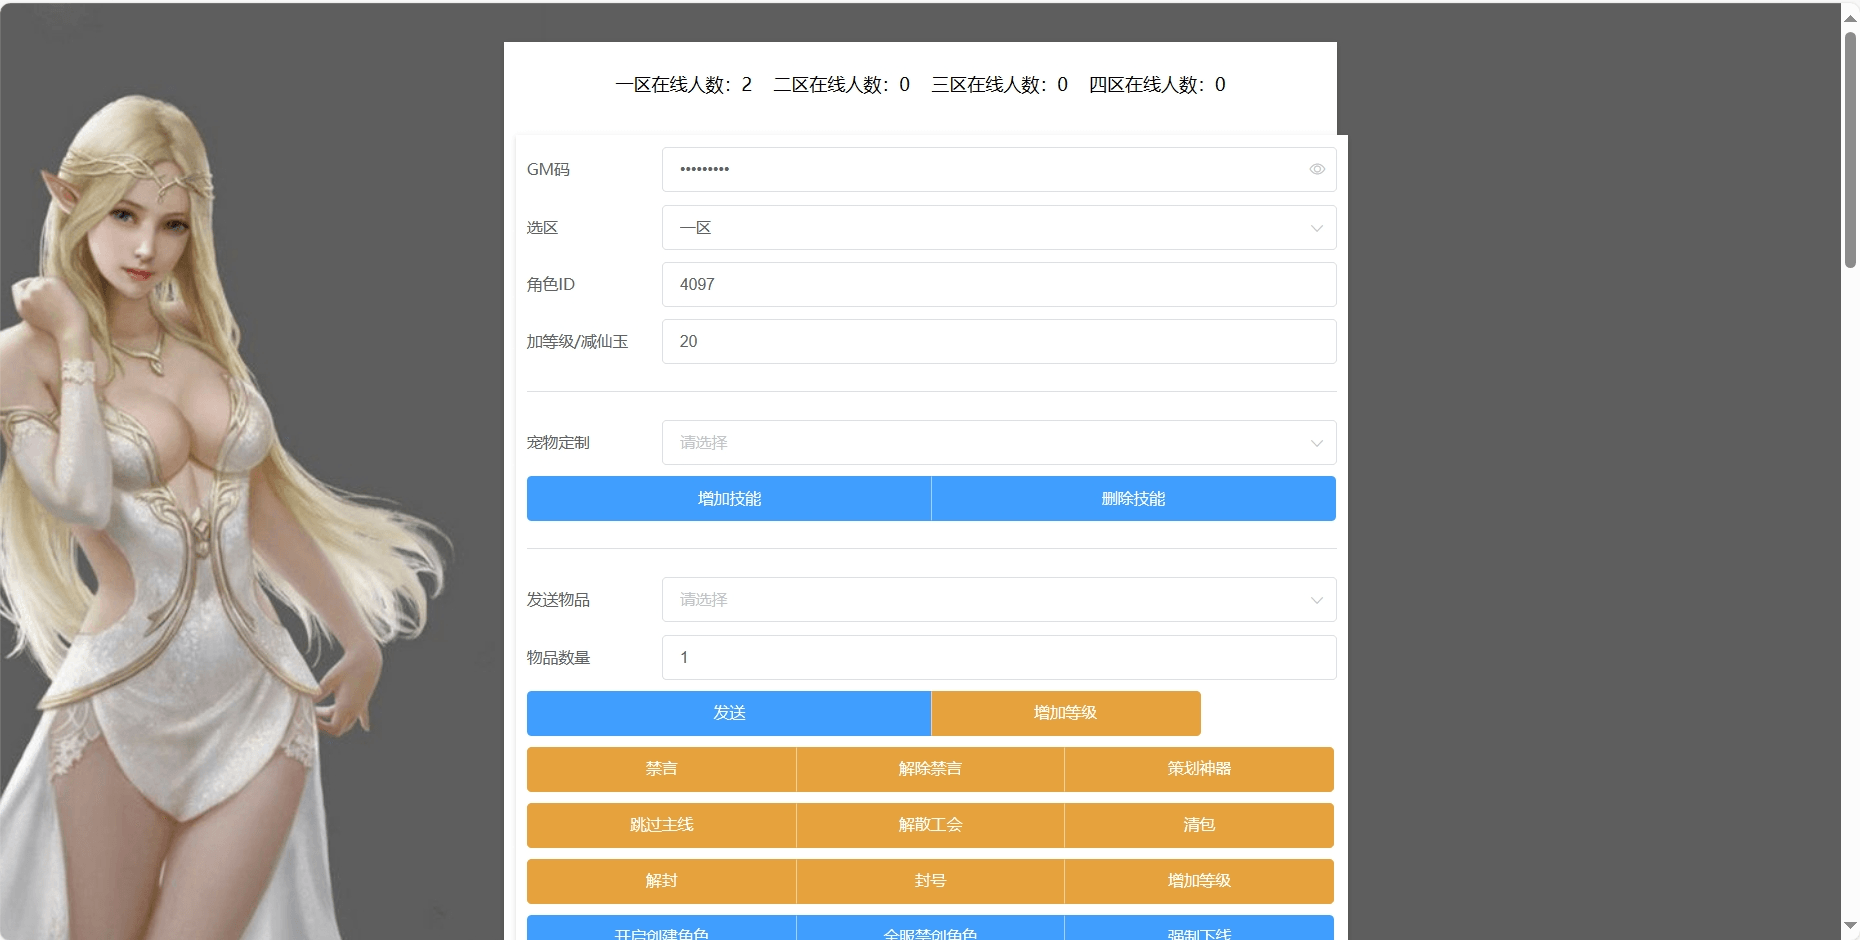The height and width of the screenshot is (940, 1860).
Task: Toggle GM码 password visibility with eye icon
Action: 1316,169
